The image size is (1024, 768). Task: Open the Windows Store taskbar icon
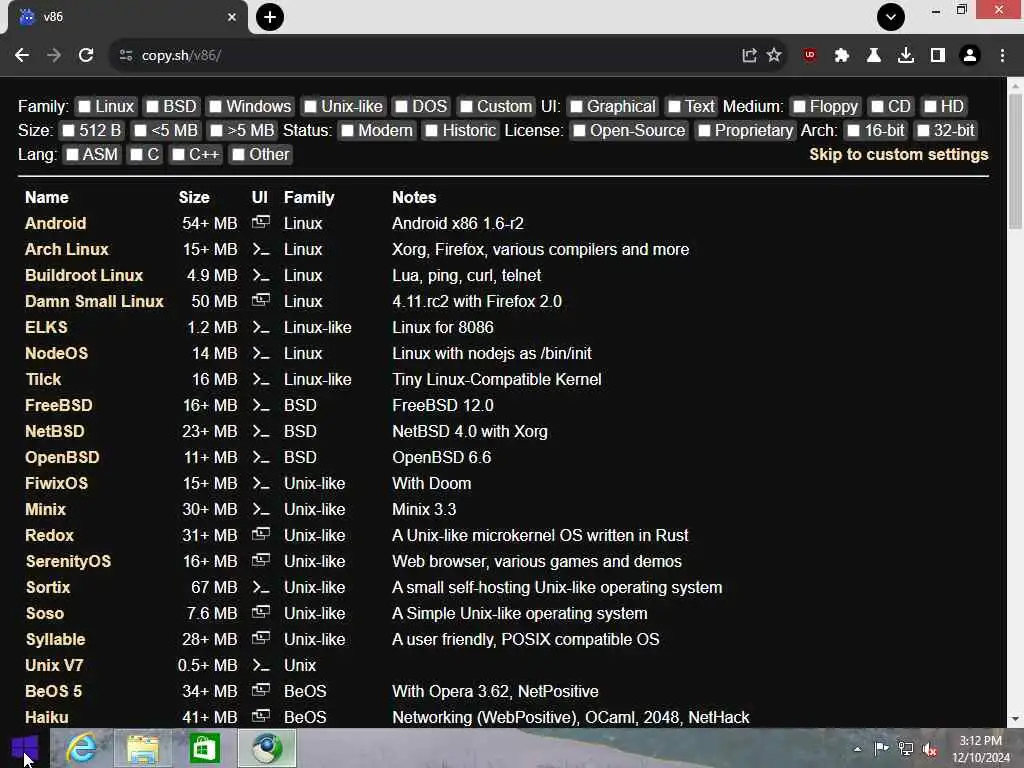(204, 748)
